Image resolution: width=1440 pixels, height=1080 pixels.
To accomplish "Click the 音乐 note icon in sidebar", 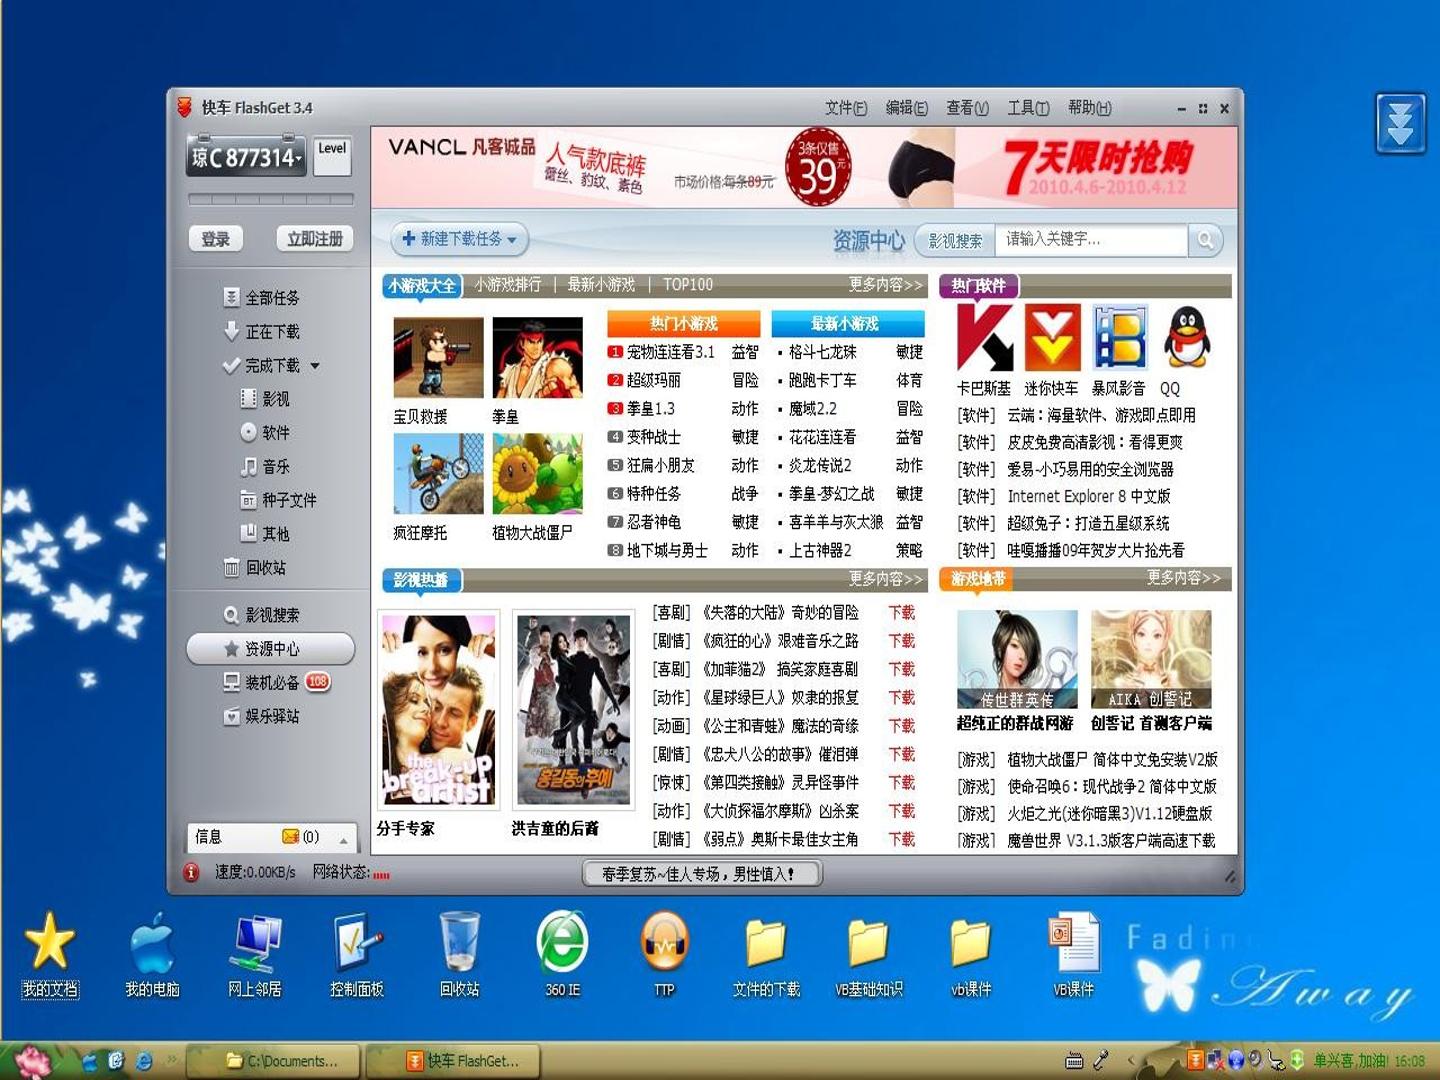I will (x=248, y=466).
